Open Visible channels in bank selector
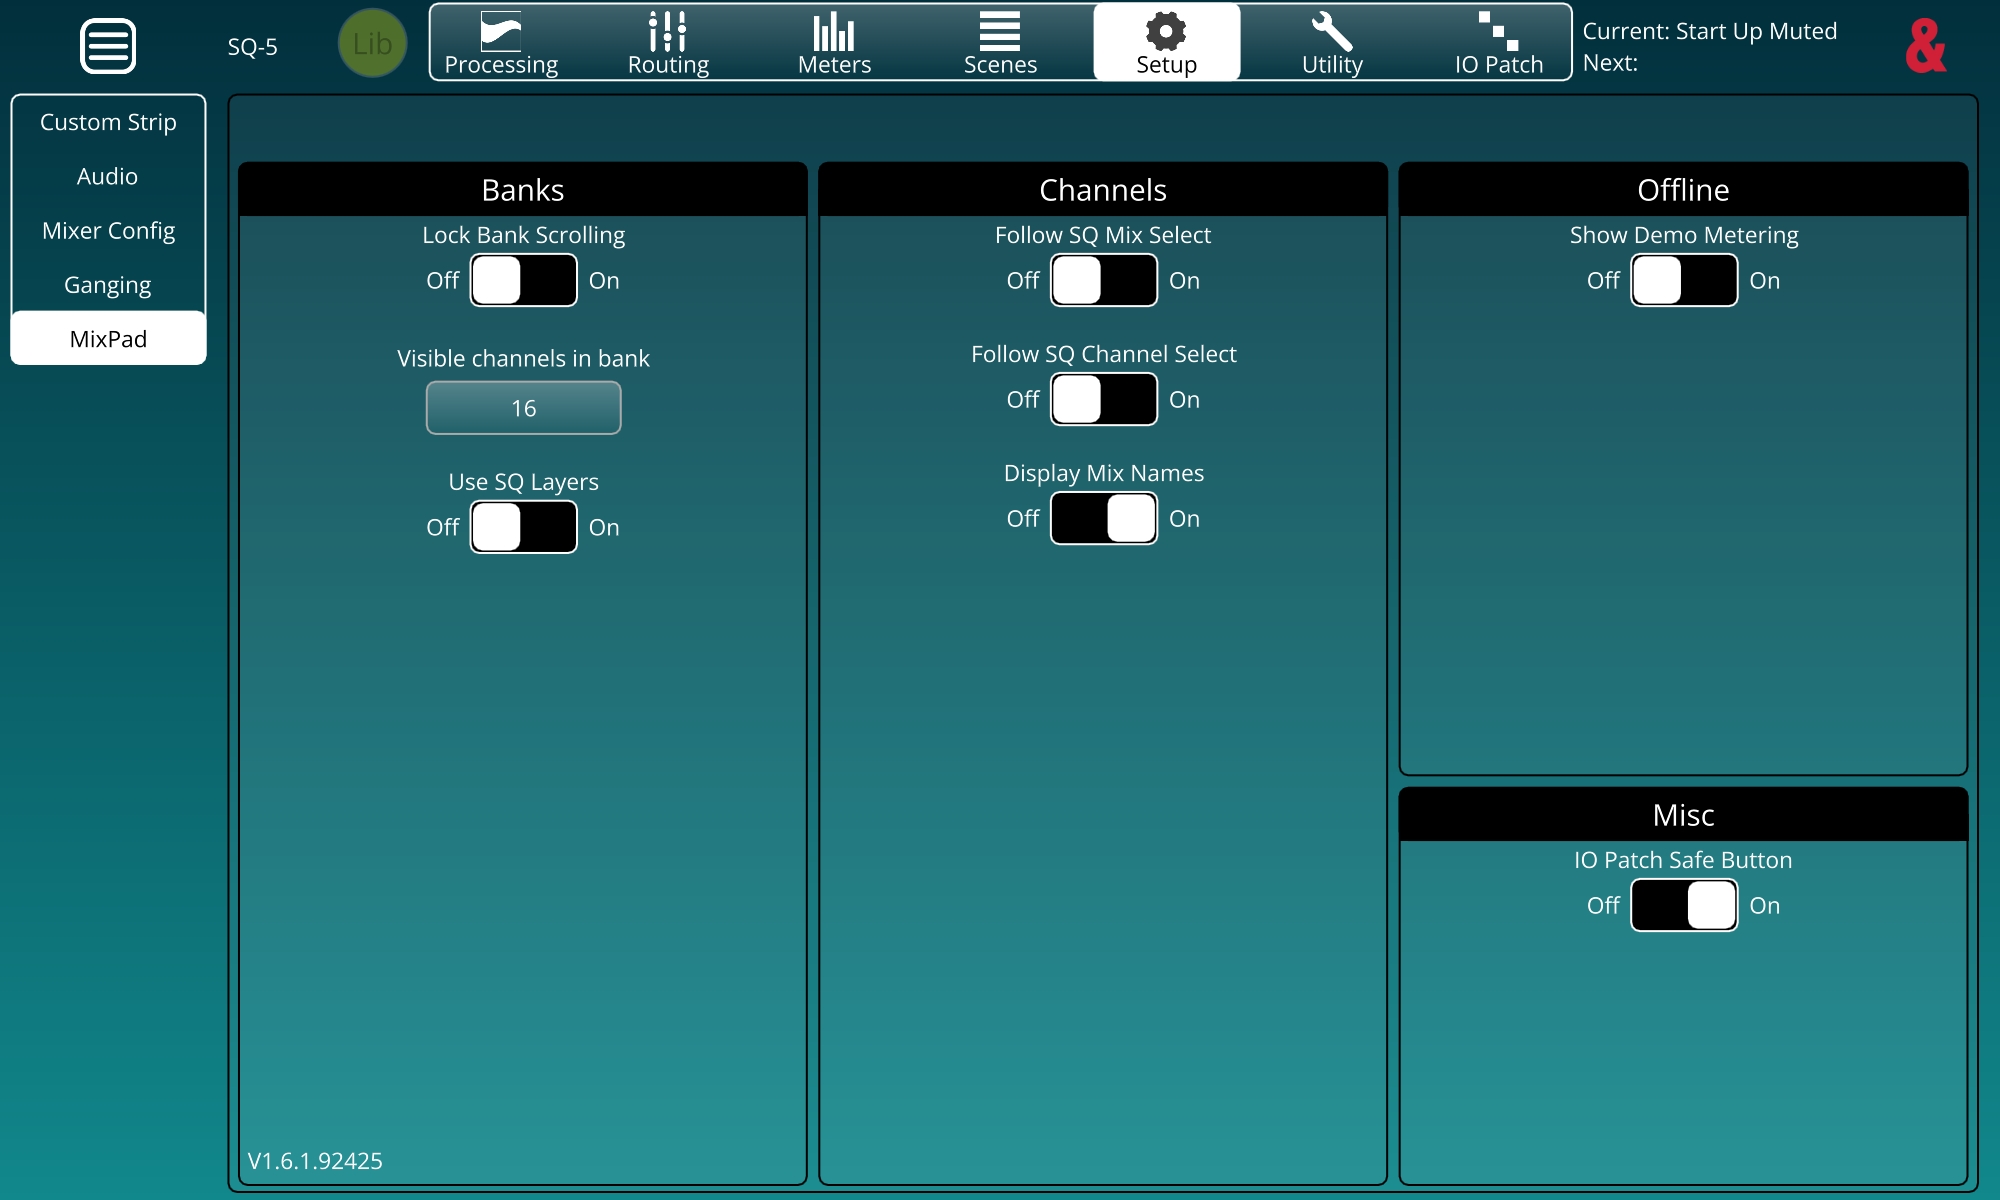This screenshot has width=2000, height=1200. (x=524, y=408)
